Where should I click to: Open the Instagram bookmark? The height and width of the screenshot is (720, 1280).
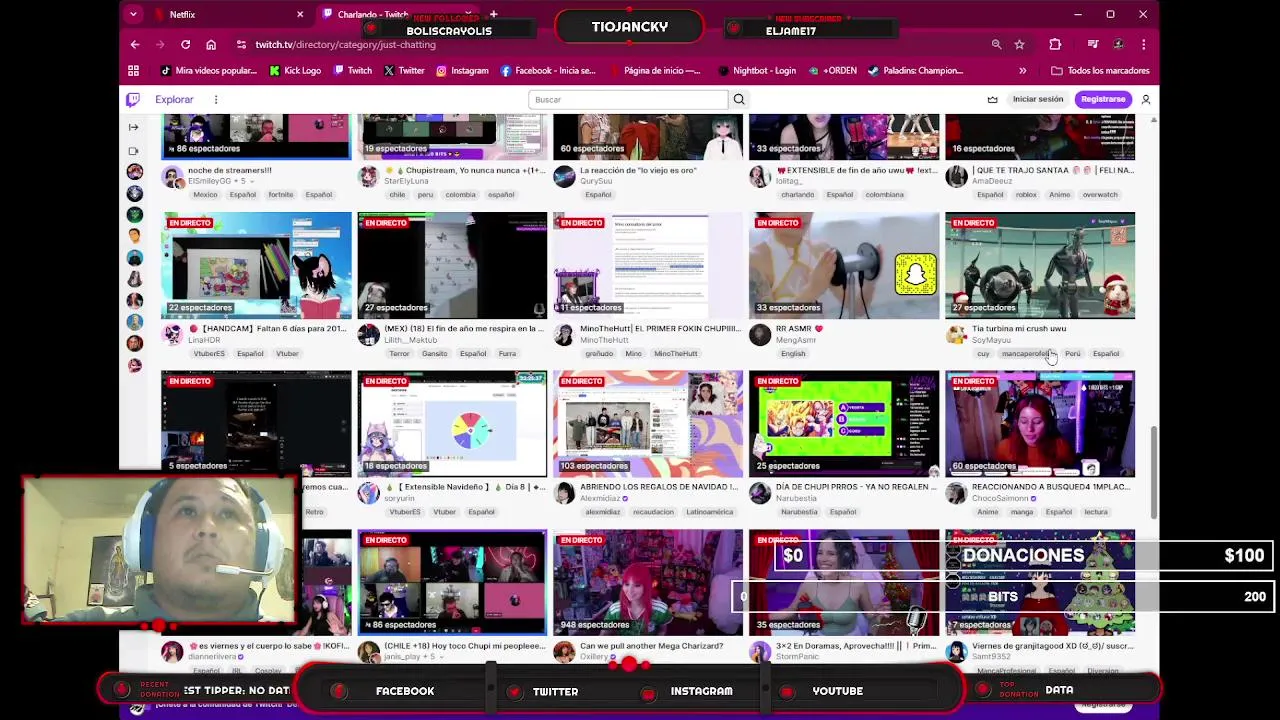pos(462,71)
